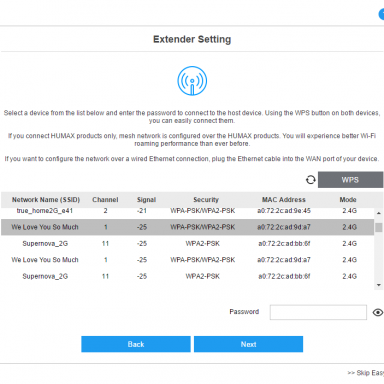Screen dimensions: 384x384
Task: Click the scrollbar down arrow in the network list
Action: pos(379,285)
